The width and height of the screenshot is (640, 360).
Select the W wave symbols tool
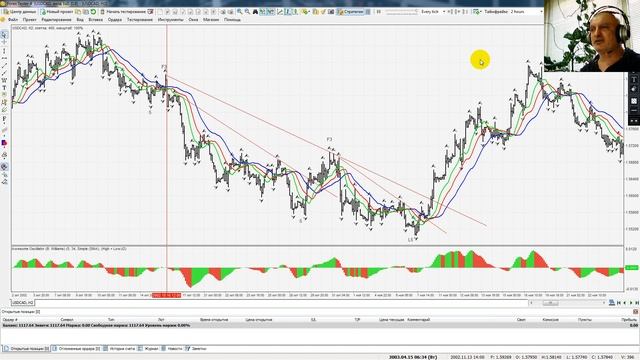[4, 80]
